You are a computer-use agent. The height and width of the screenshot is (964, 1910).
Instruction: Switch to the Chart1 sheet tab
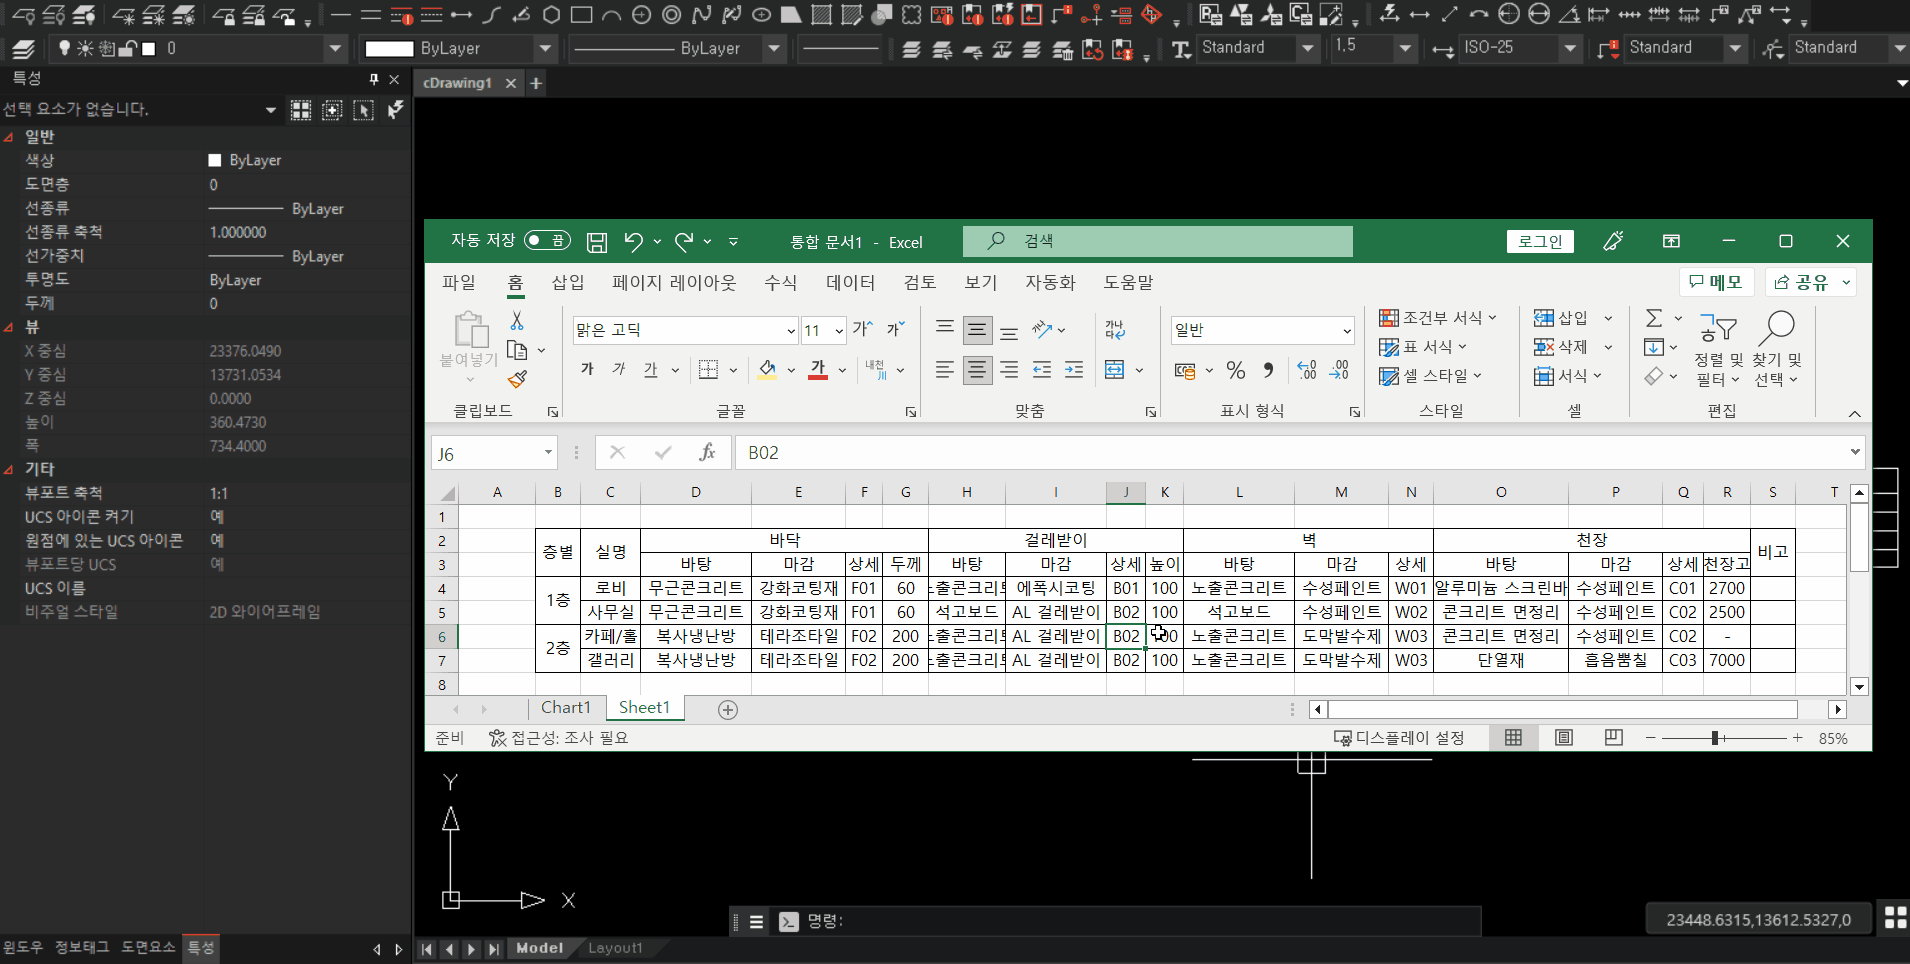coord(566,708)
